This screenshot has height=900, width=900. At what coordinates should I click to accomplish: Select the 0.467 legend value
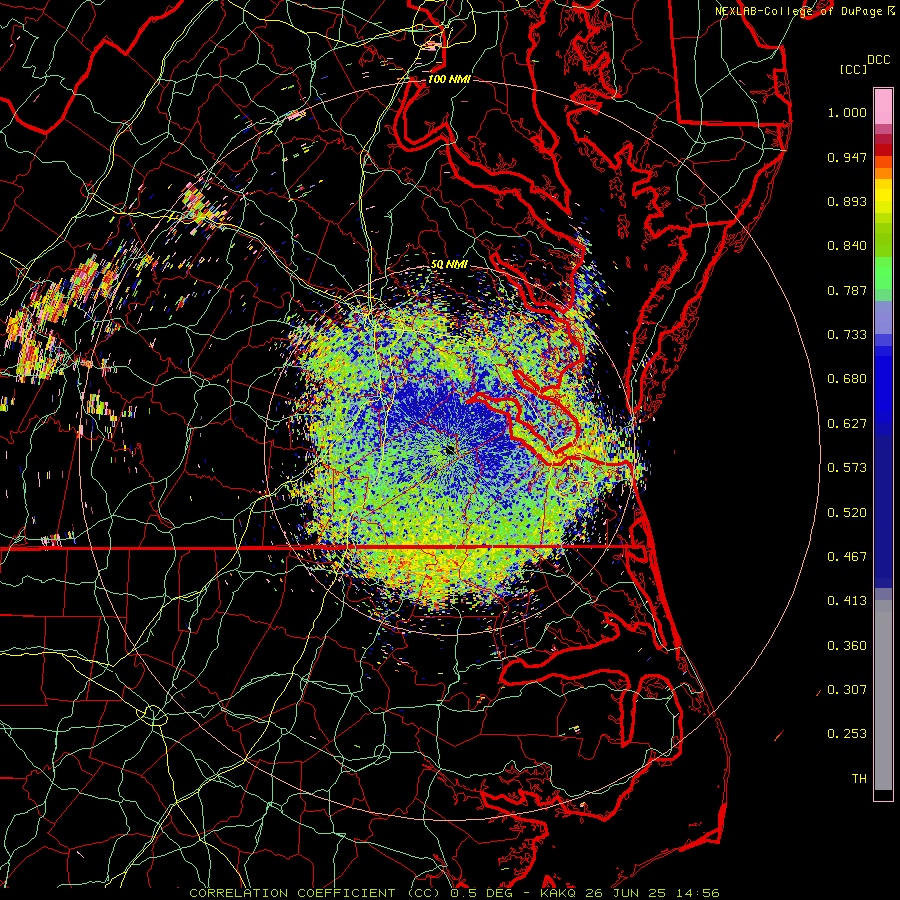[x=847, y=557]
